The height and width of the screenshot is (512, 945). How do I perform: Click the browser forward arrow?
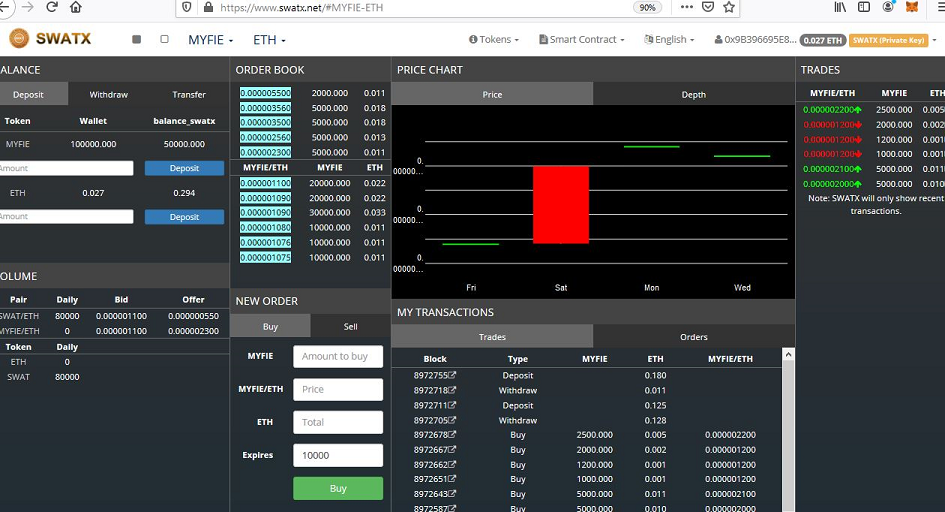click(27, 7)
